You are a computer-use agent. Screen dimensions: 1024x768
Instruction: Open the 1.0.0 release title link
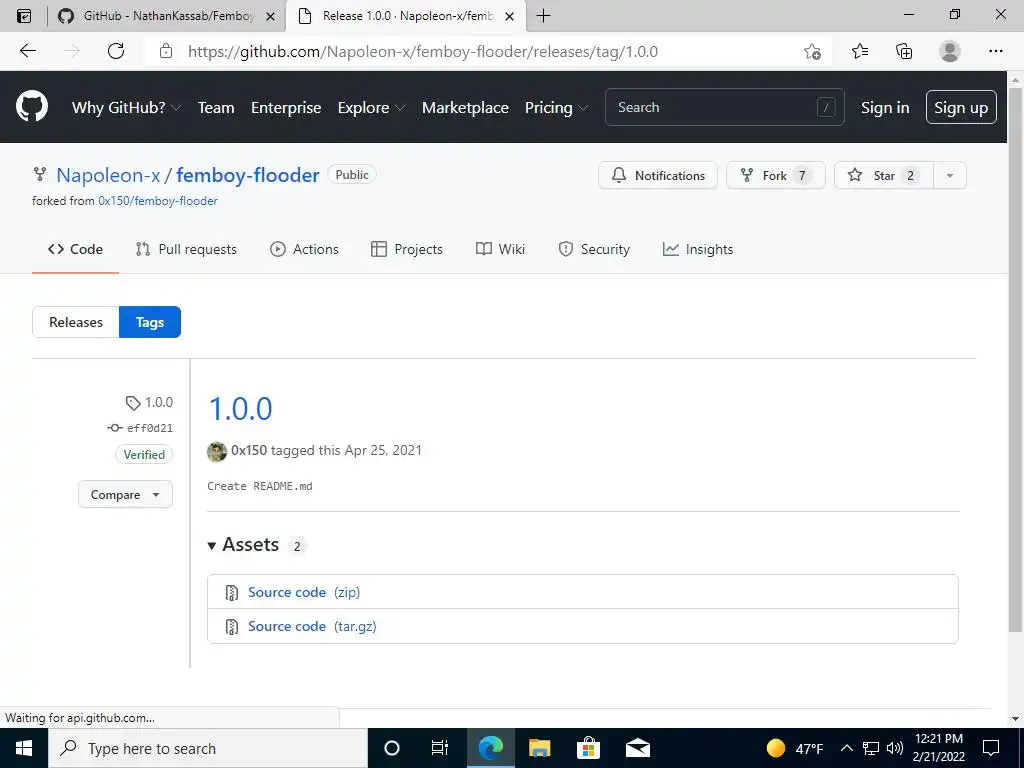(240, 409)
